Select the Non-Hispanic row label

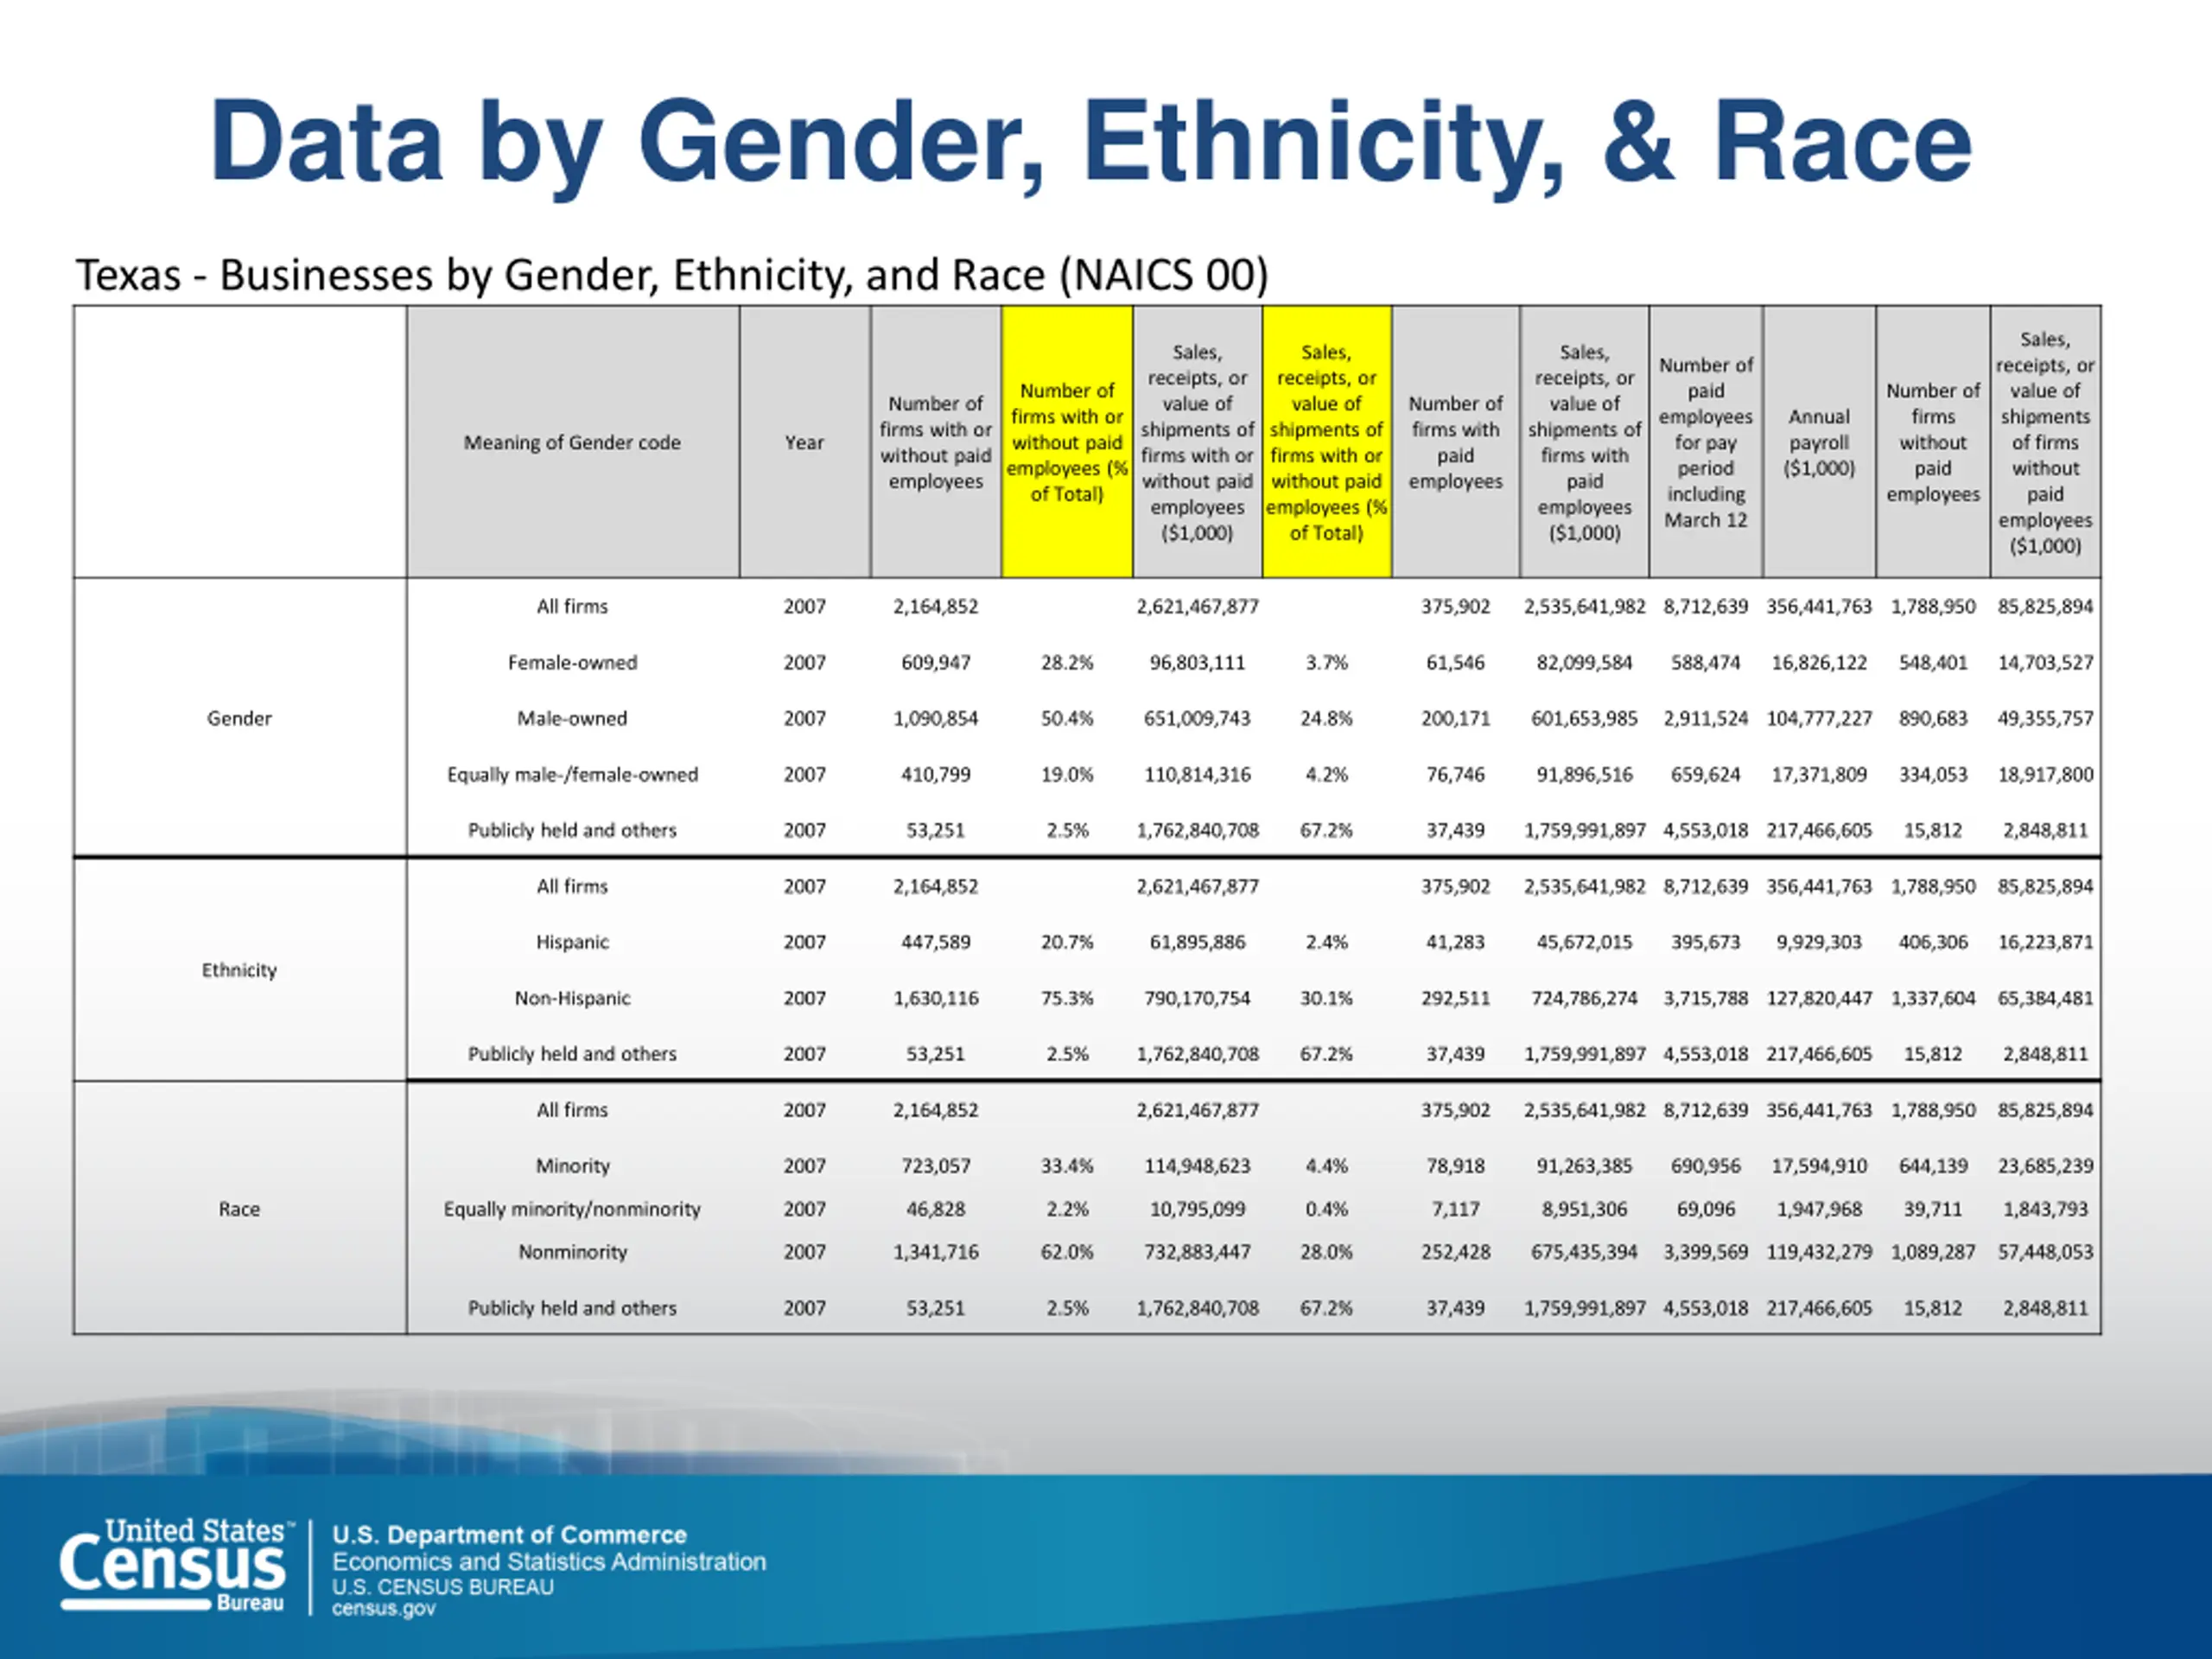(572, 998)
